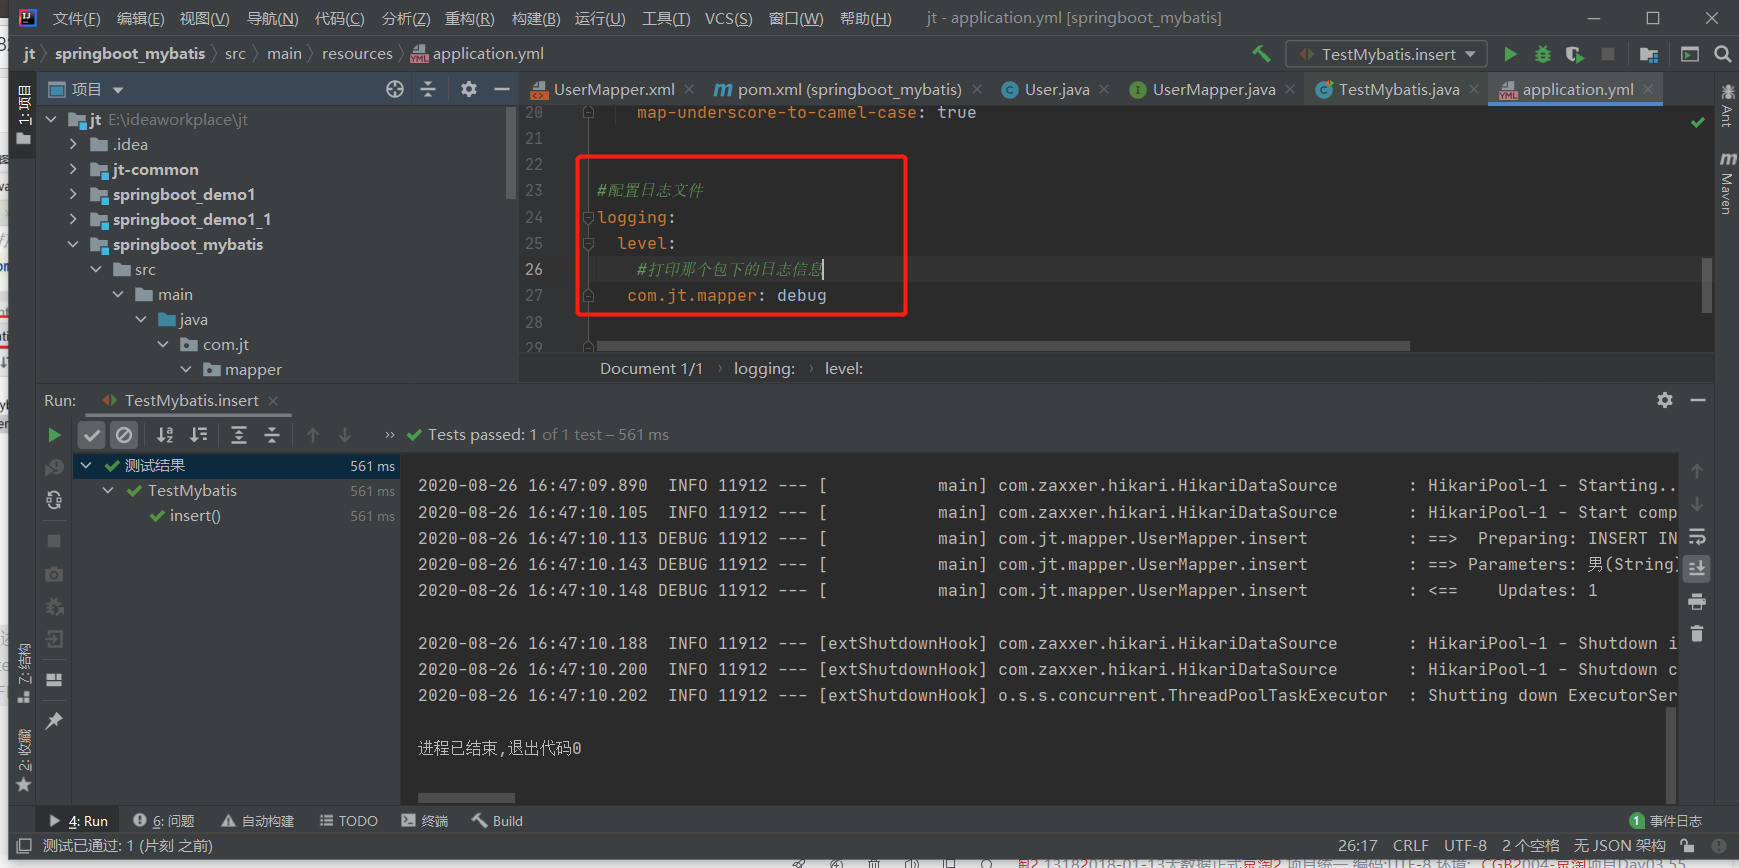
Task: Sort test results alphabetically
Action: (x=165, y=435)
